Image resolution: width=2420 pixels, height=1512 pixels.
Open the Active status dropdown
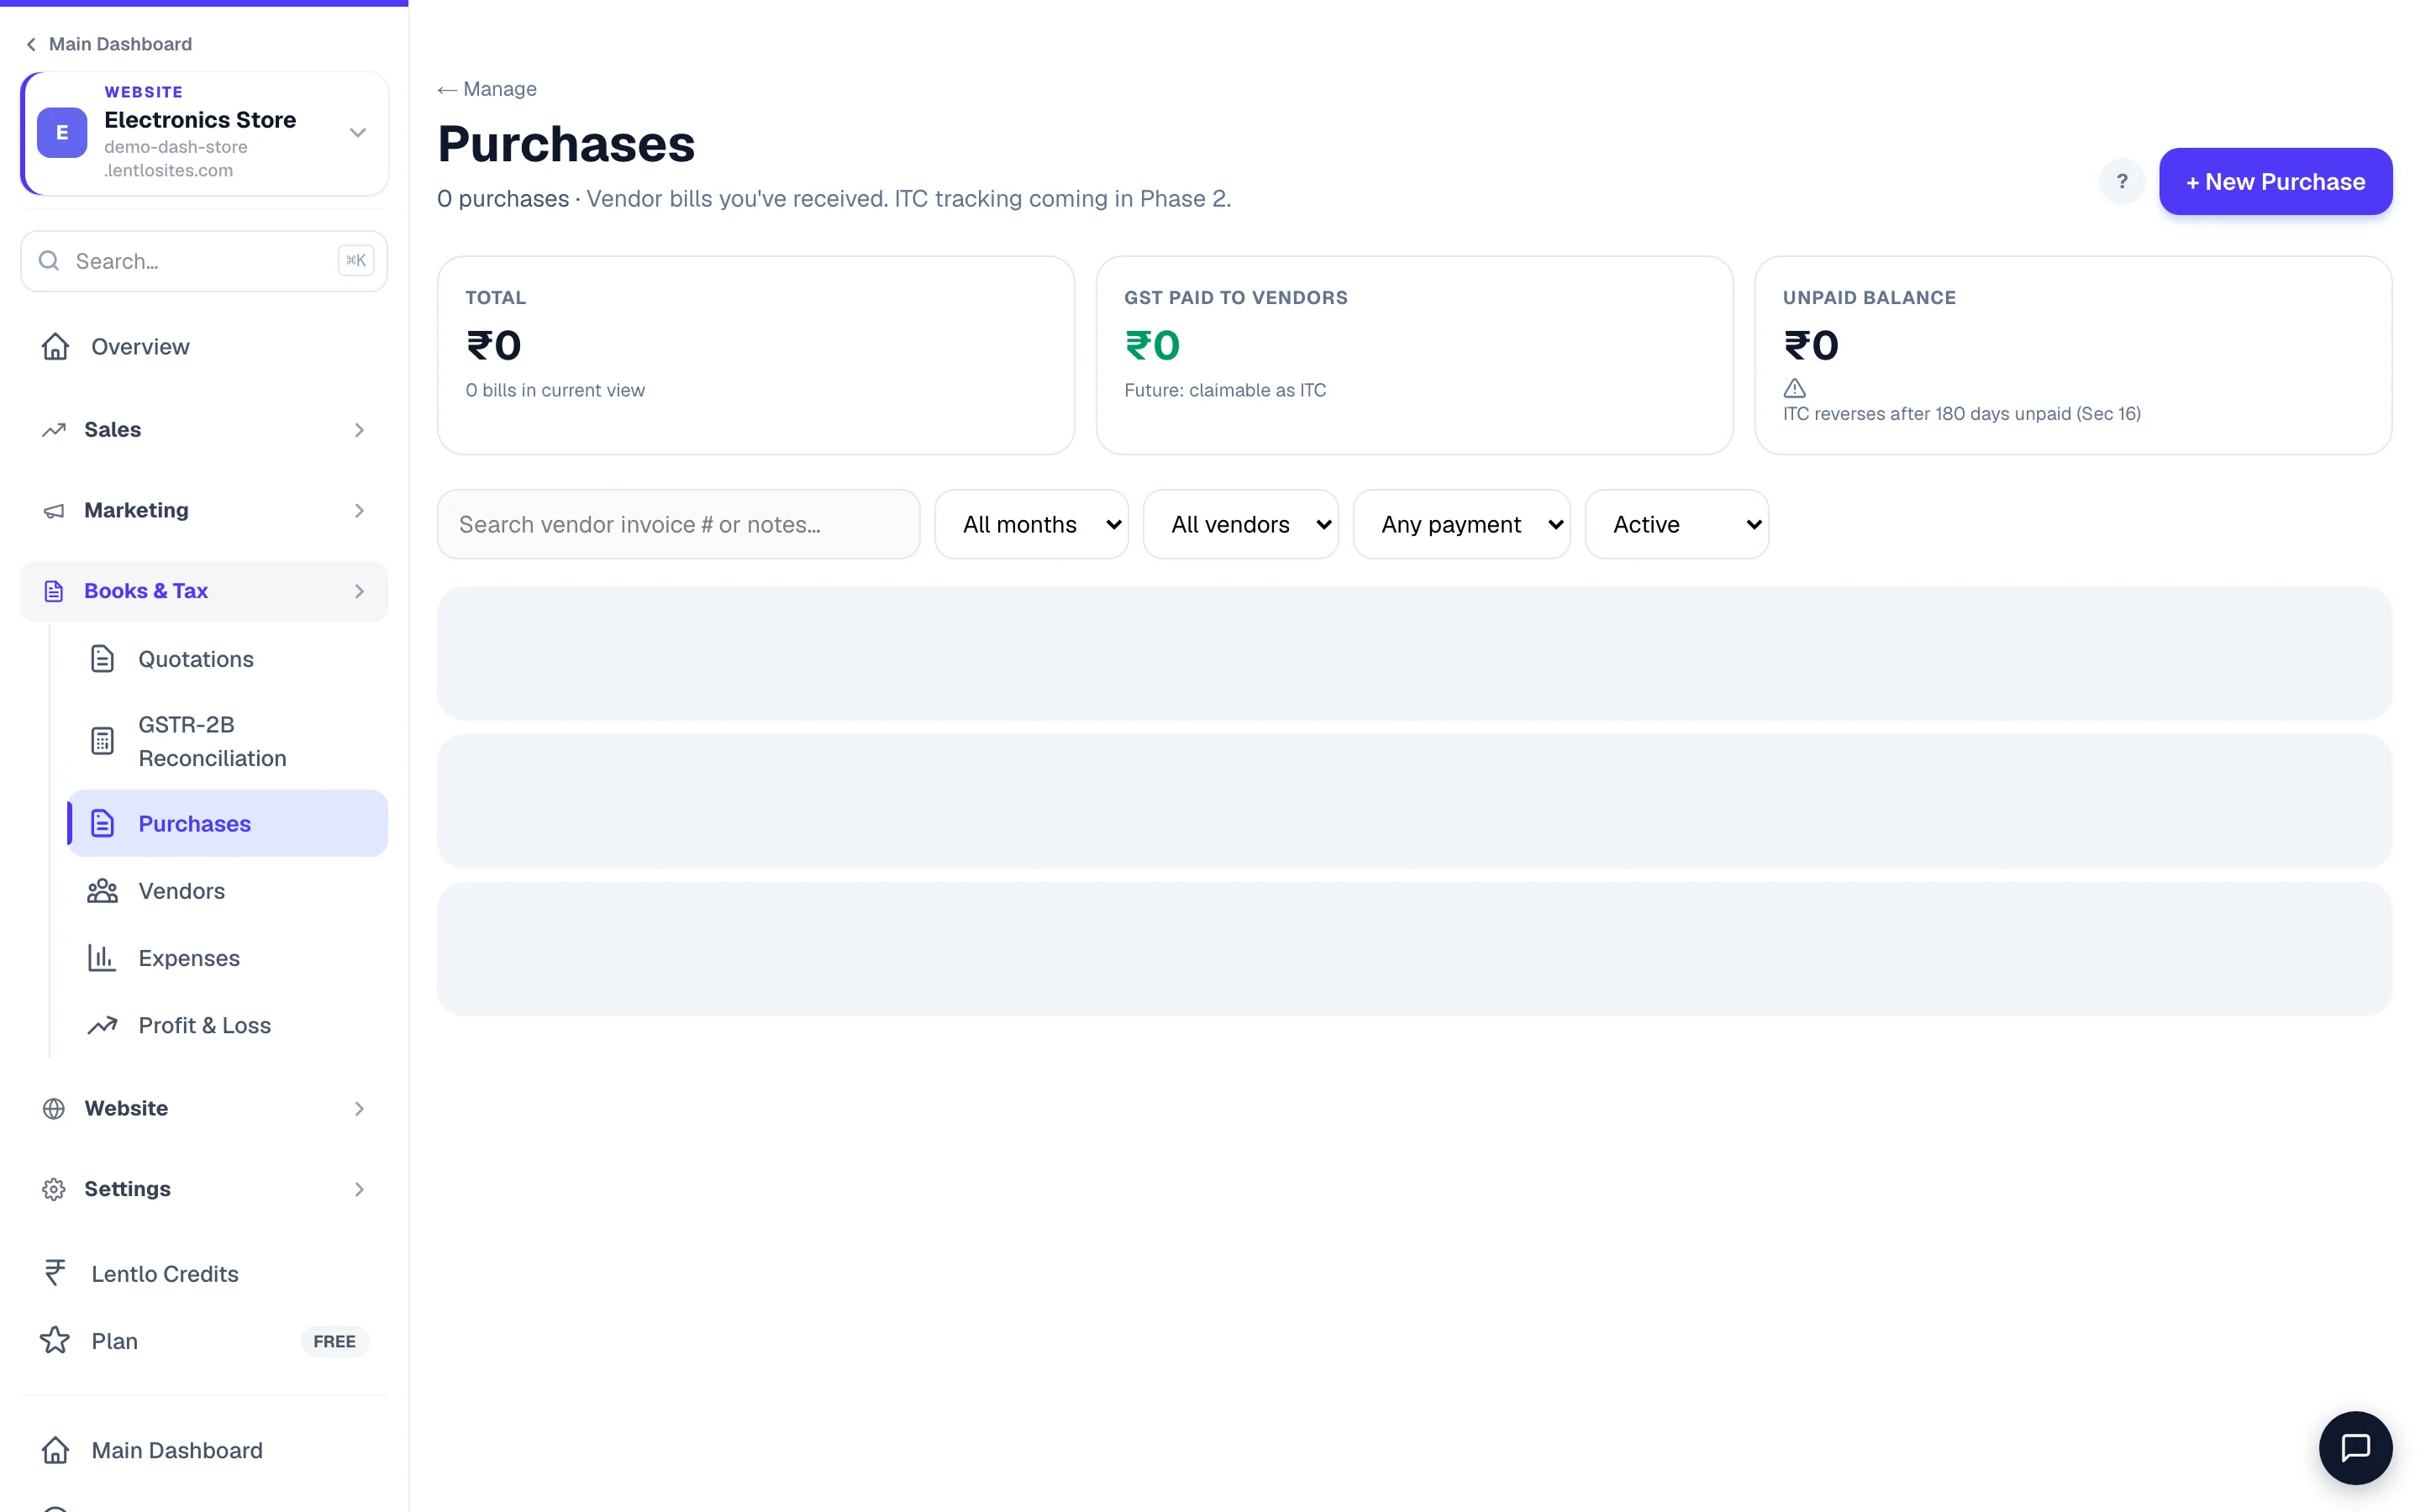[x=1676, y=524]
